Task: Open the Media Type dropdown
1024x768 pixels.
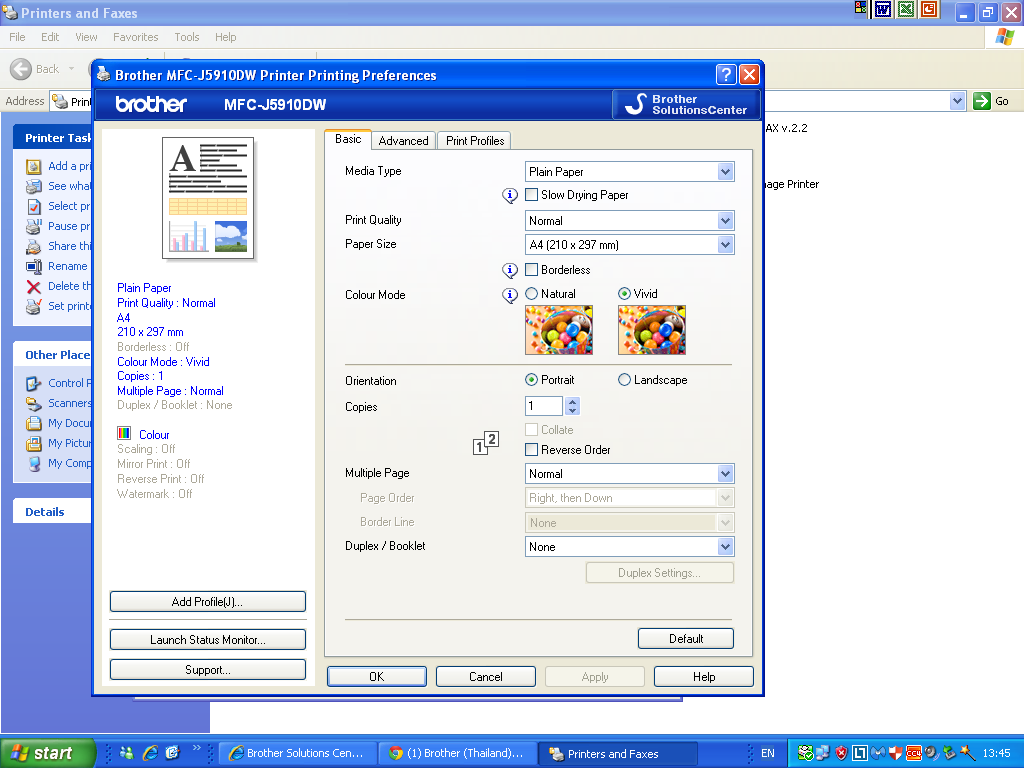Action: [726, 172]
